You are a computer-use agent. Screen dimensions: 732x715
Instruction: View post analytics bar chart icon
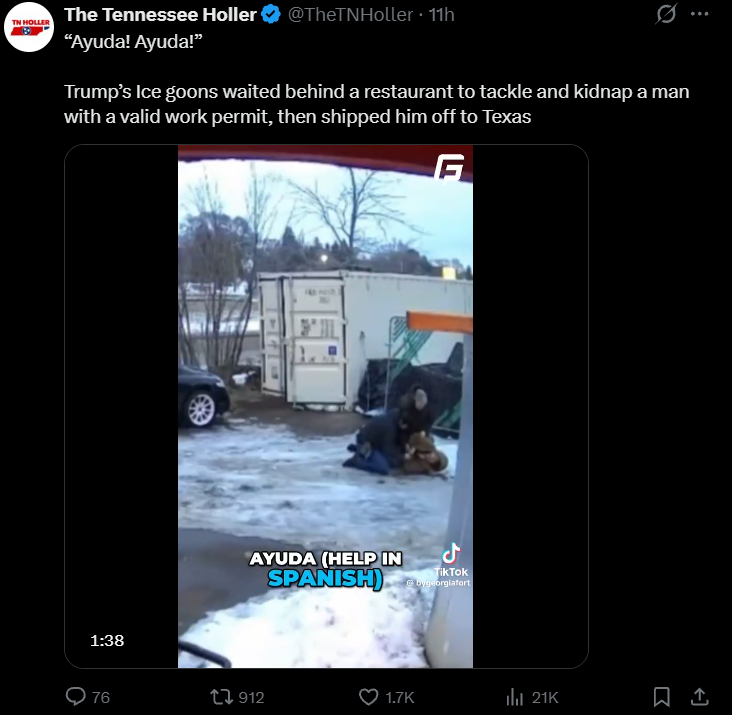(514, 697)
